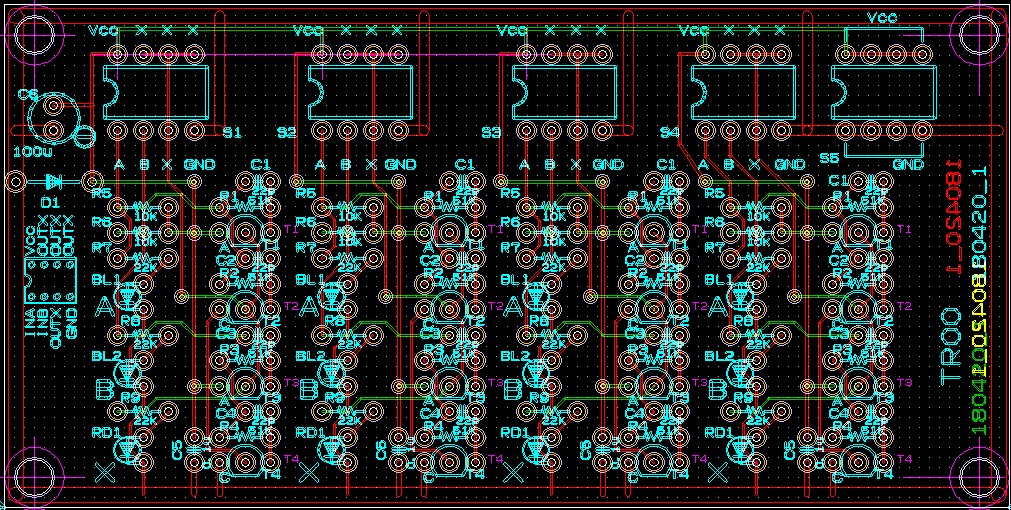Viewport: 1011px width, 510px height.
Task: Select the S5 reference label
Action: (x=829, y=157)
